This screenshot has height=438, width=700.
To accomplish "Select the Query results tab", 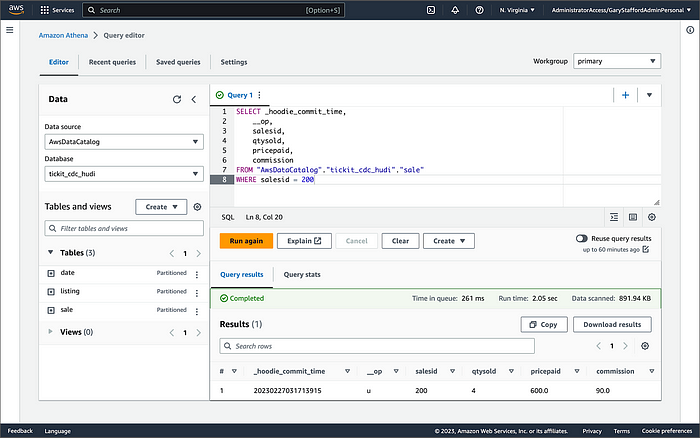I will [x=242, y=275].
